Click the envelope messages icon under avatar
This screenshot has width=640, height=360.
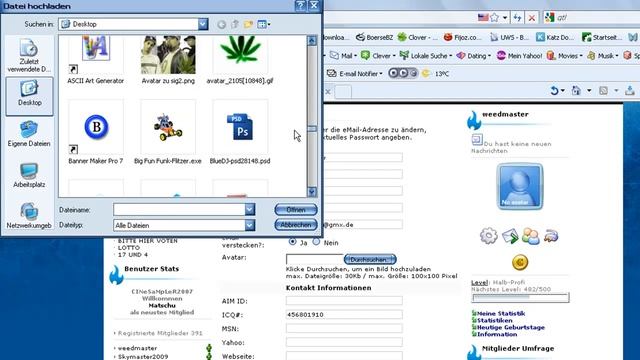[510, 236]
